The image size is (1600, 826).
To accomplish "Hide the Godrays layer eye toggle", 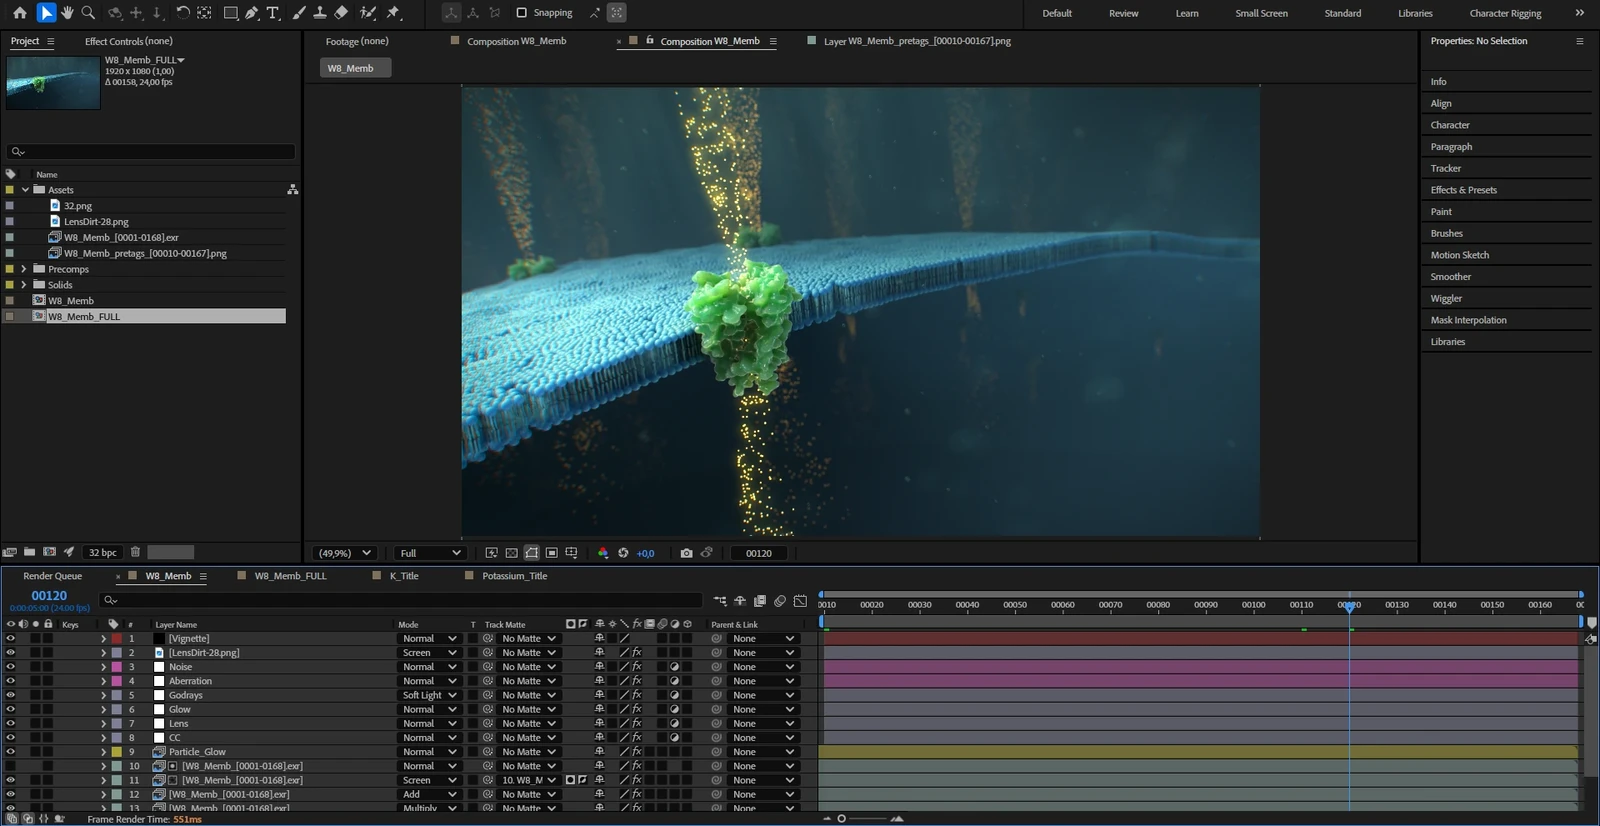I will pos(11,695).
